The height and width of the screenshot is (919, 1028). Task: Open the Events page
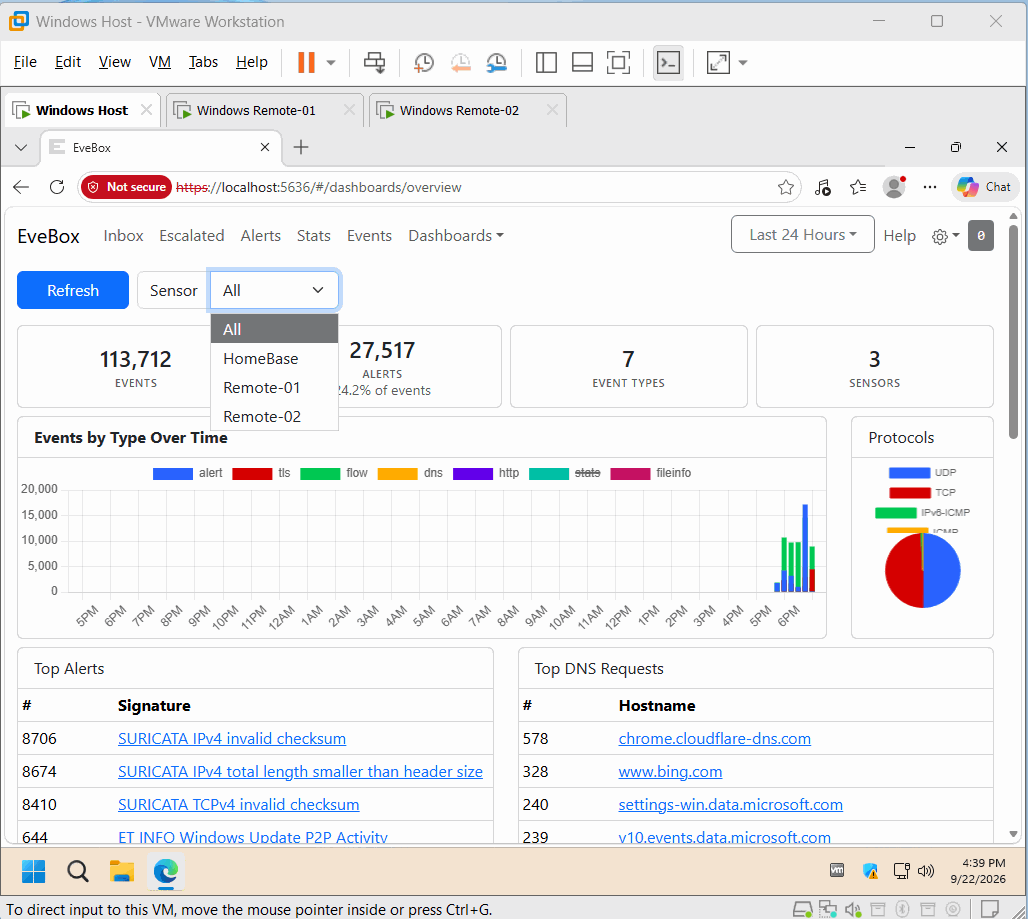click(x=369, y=235)
